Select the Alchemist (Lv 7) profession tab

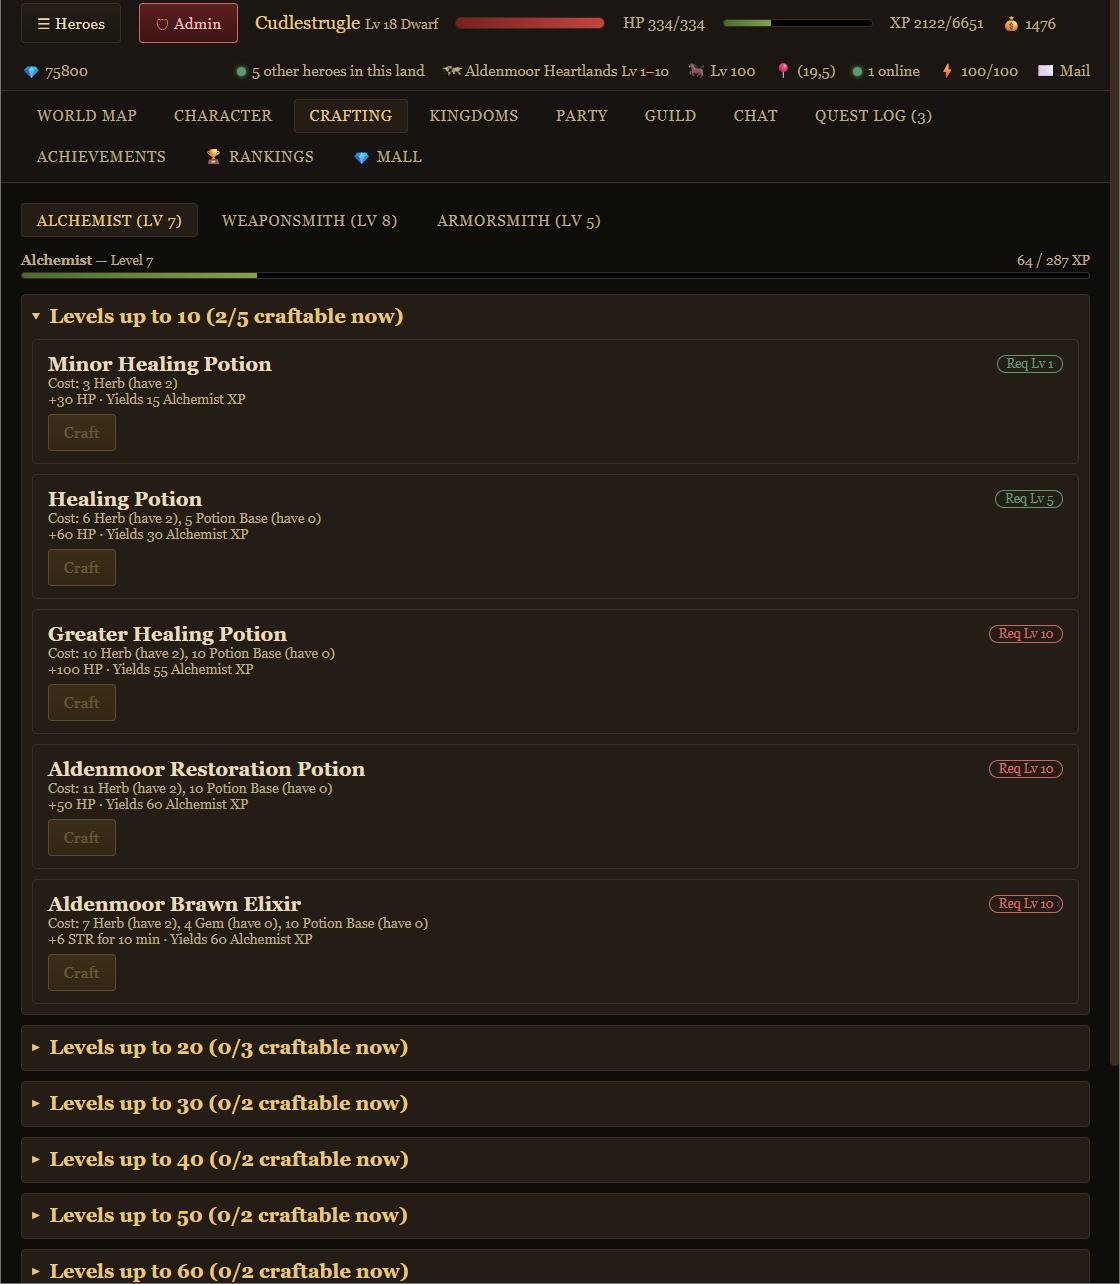[109, 220]
